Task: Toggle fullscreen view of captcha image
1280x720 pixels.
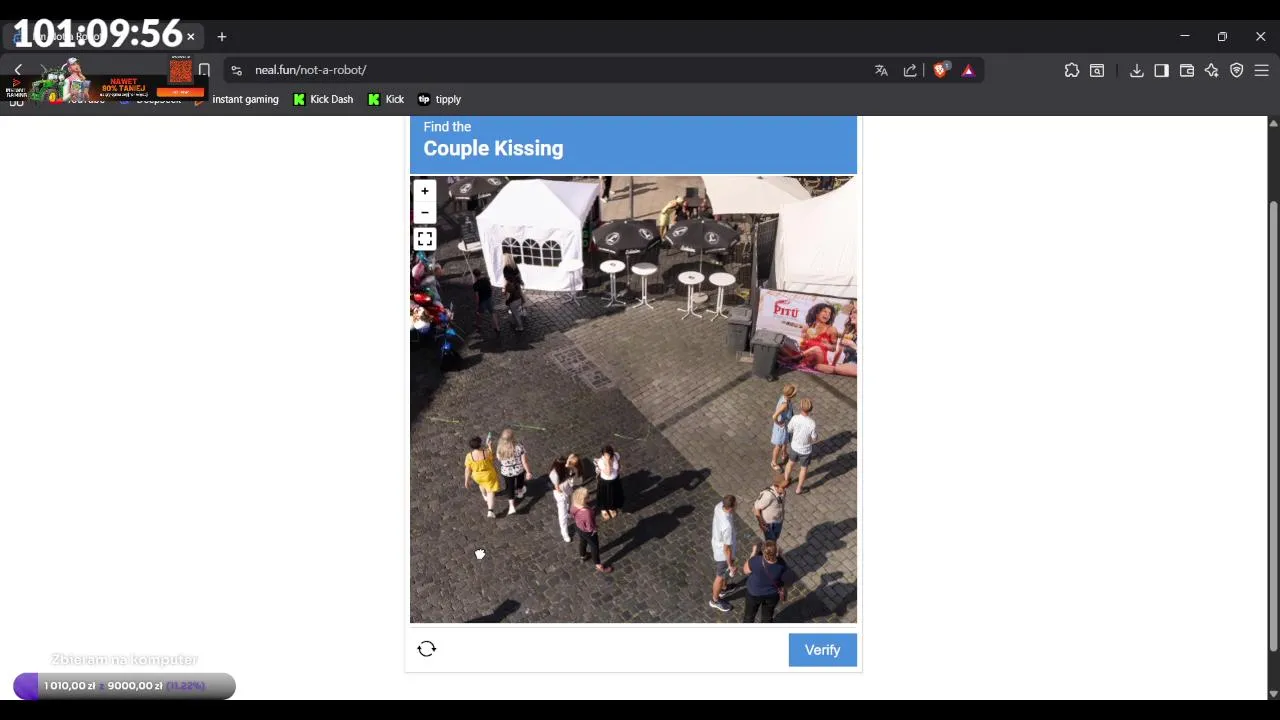Action: [x=424, y=239]
